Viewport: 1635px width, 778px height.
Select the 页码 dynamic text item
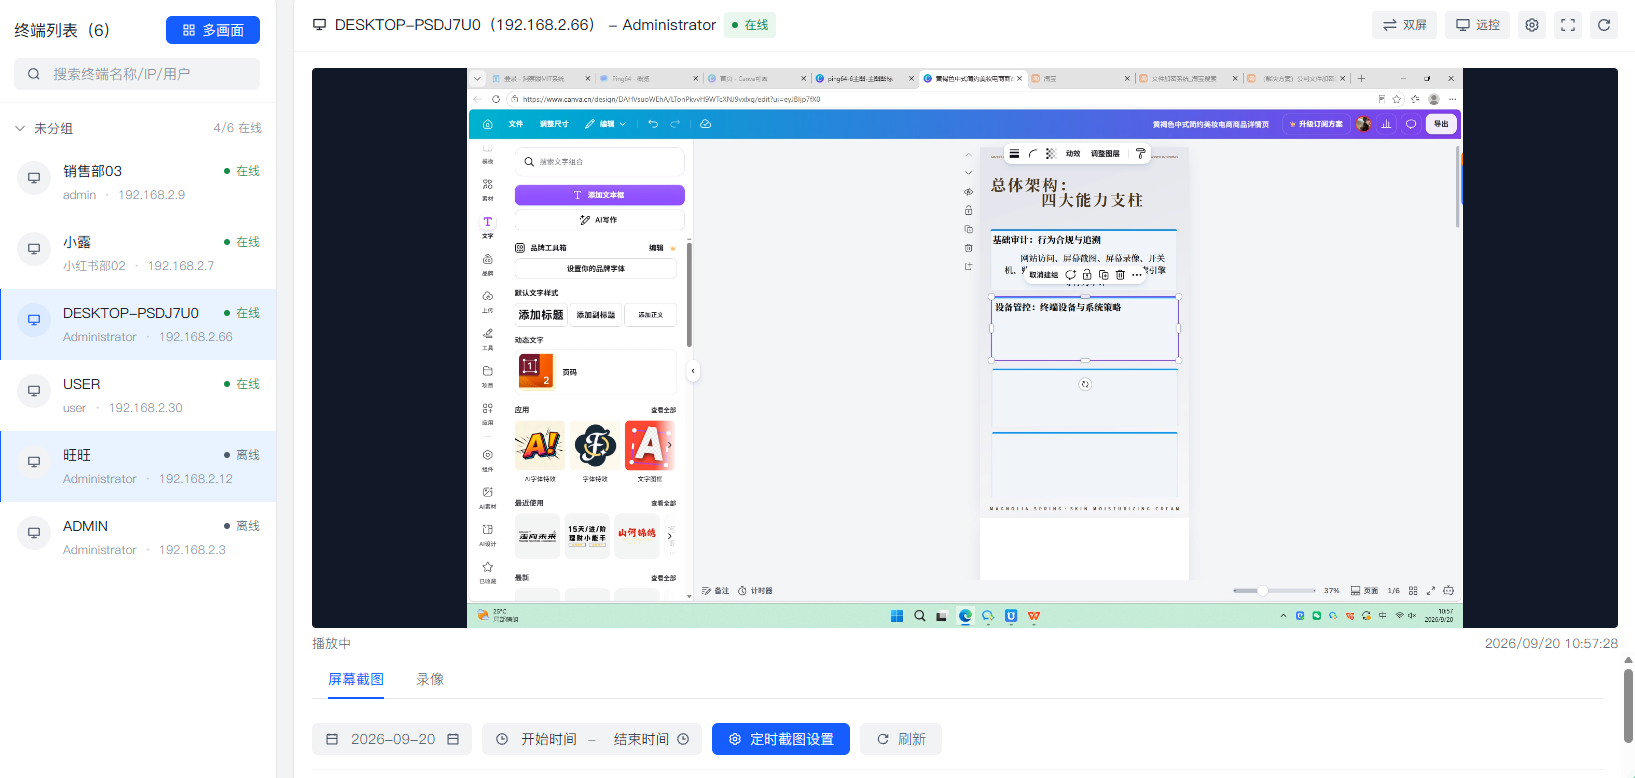coord(596,371)
